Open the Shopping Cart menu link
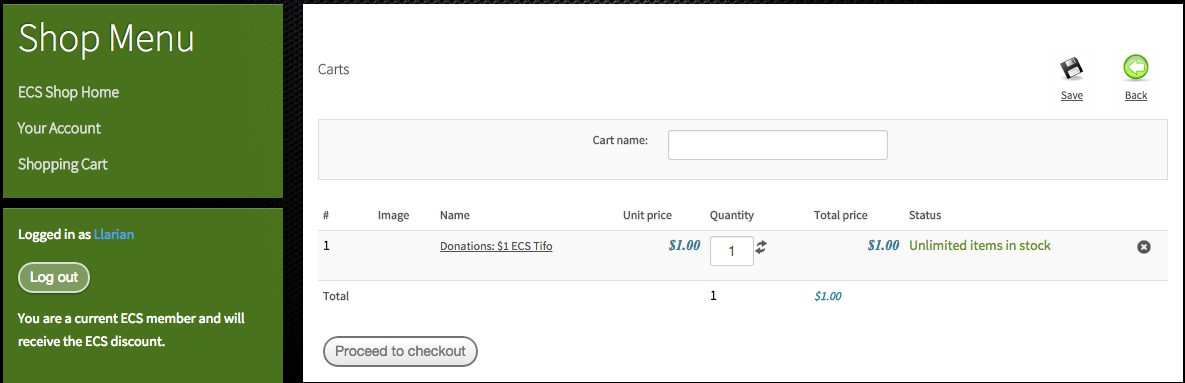 pos(63,164)
